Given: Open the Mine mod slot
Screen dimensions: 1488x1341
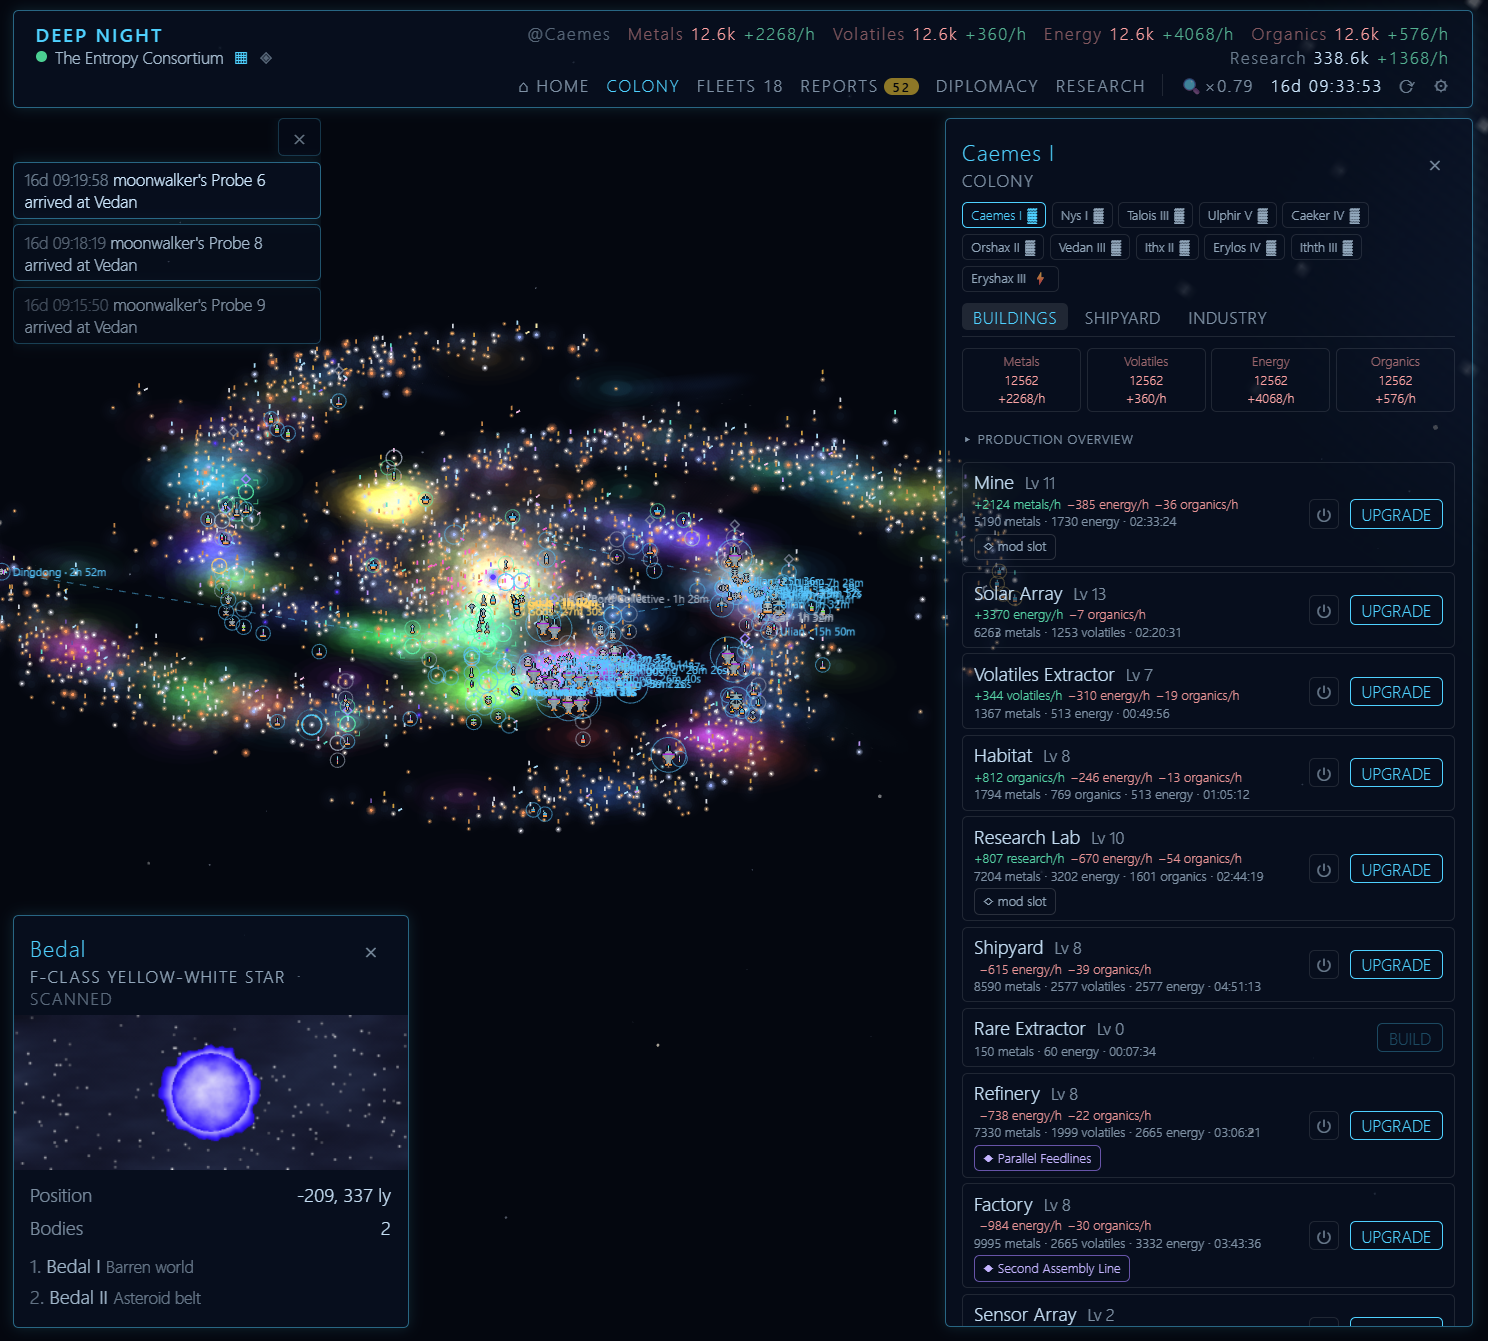Looking at the screenshot, I should click(x=1015, y=547).
